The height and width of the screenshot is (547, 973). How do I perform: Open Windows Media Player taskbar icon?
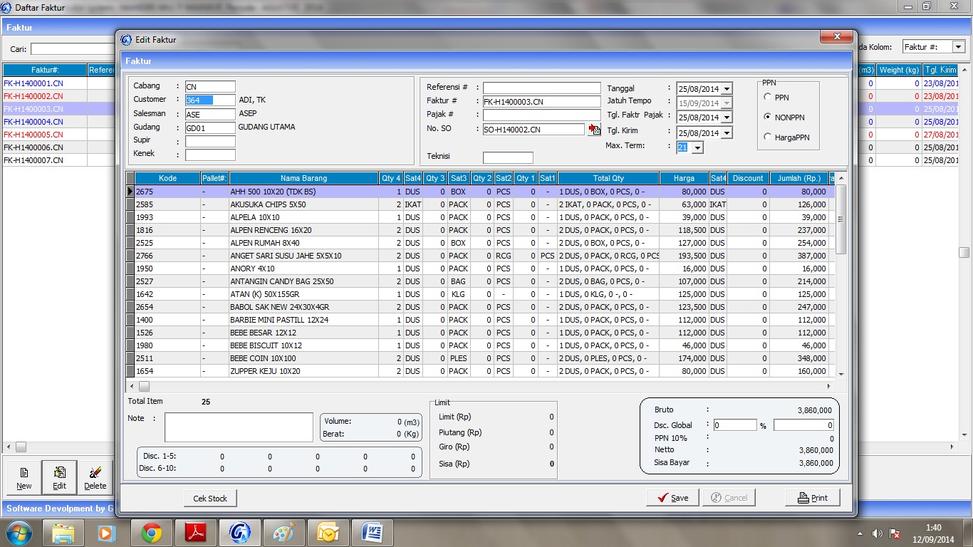point(105,533)
